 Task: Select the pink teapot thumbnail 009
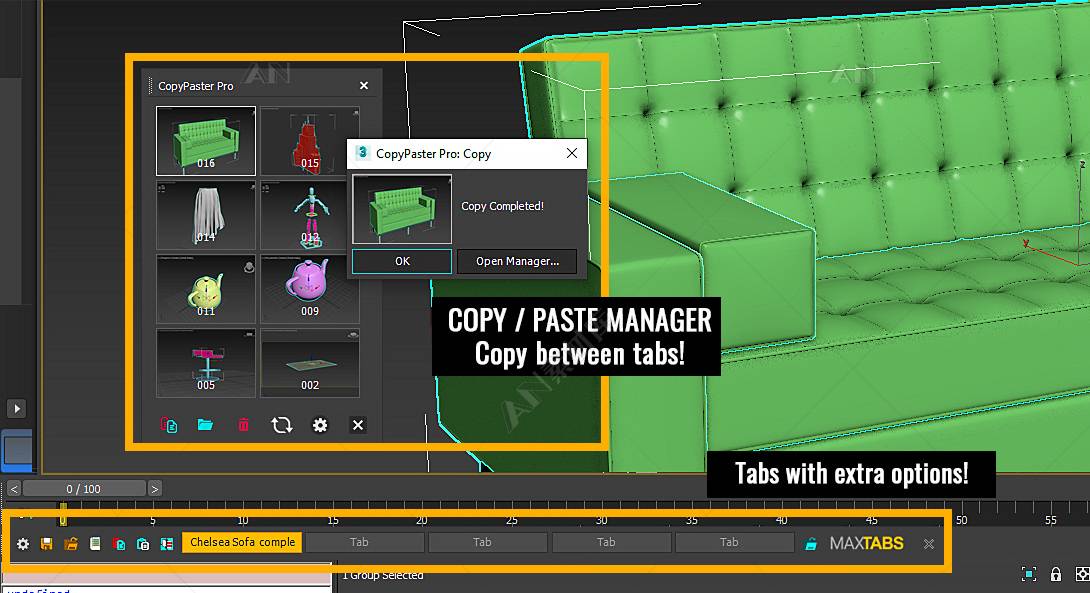point(310,289)
